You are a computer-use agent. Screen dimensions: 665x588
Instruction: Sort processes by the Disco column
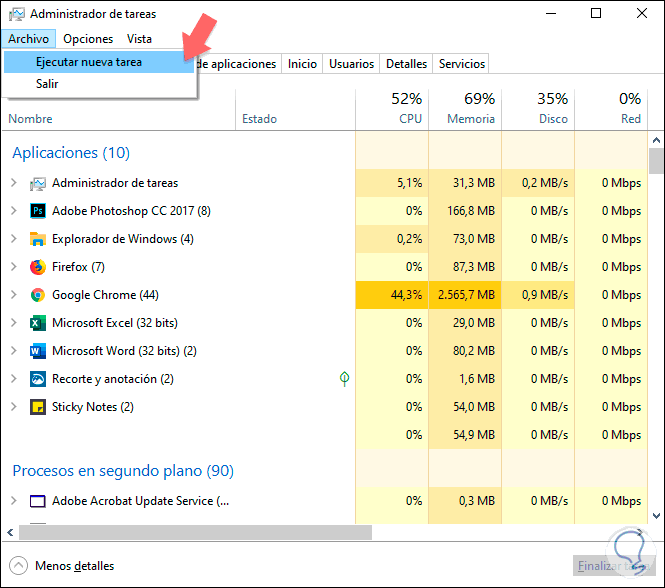(x=538, y=109)
